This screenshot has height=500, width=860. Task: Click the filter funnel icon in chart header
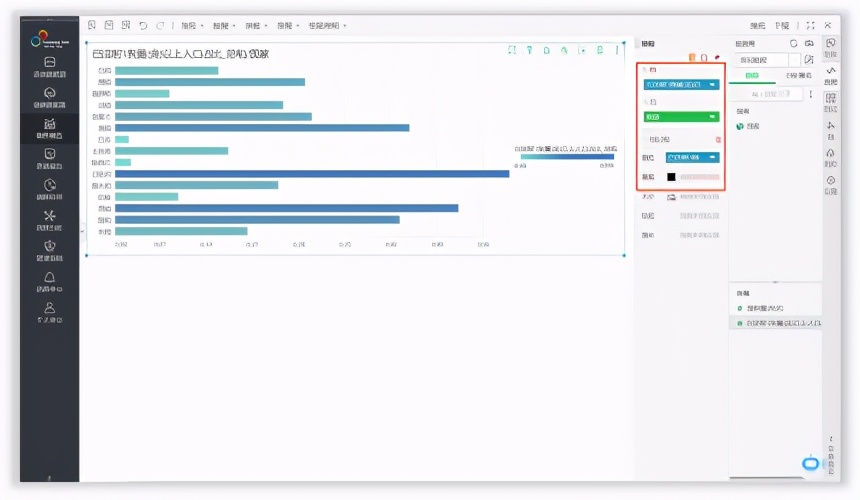(529, 50)
